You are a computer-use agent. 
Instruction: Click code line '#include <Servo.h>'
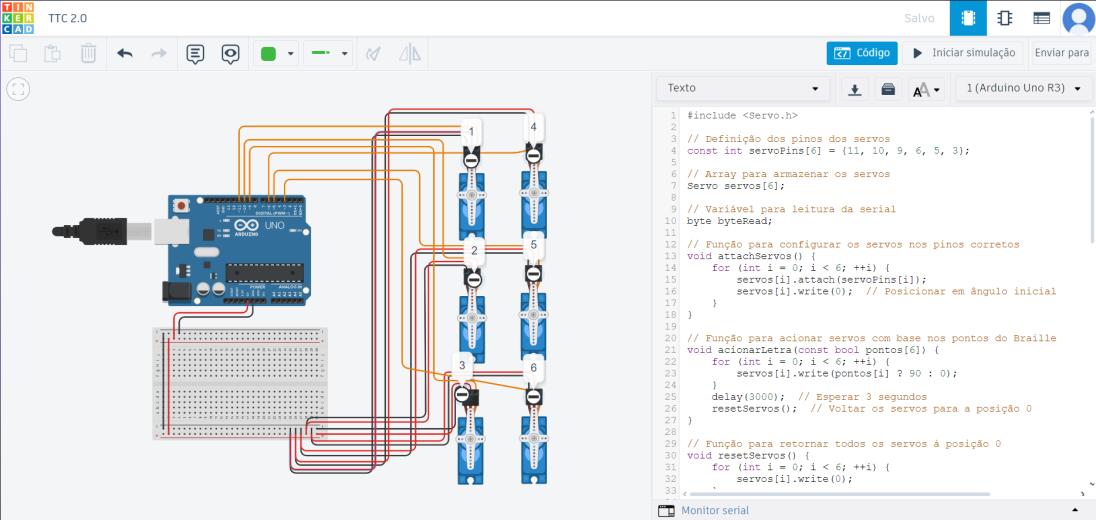[x=742, y=115]
